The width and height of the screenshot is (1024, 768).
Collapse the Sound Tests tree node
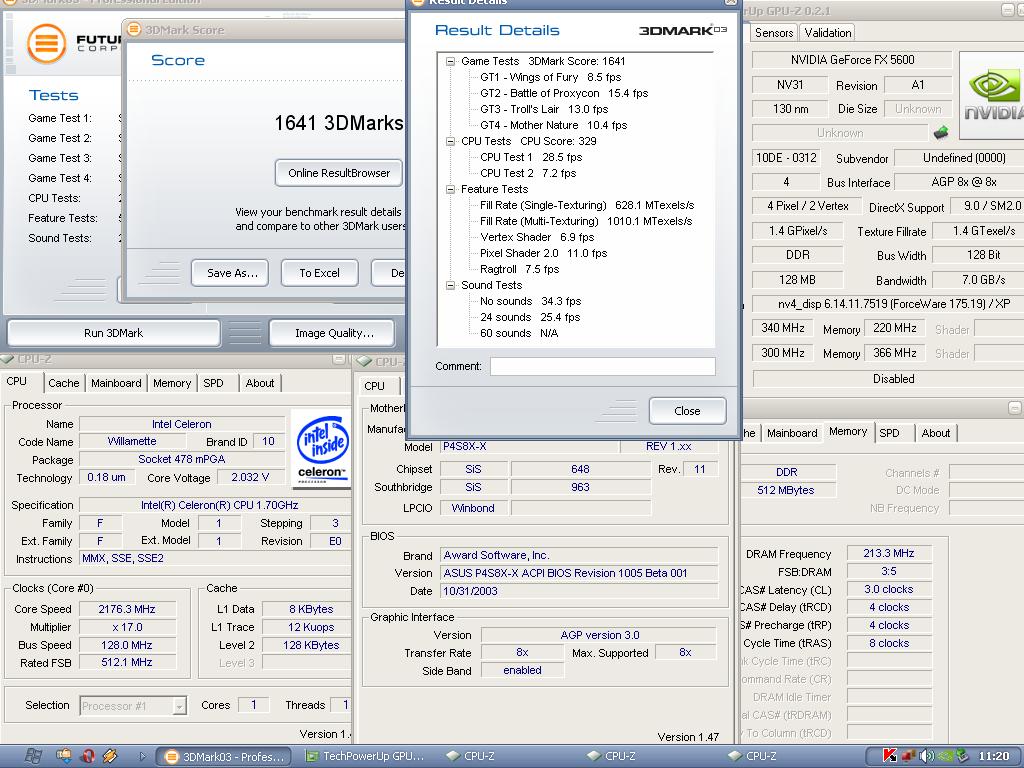450,285
